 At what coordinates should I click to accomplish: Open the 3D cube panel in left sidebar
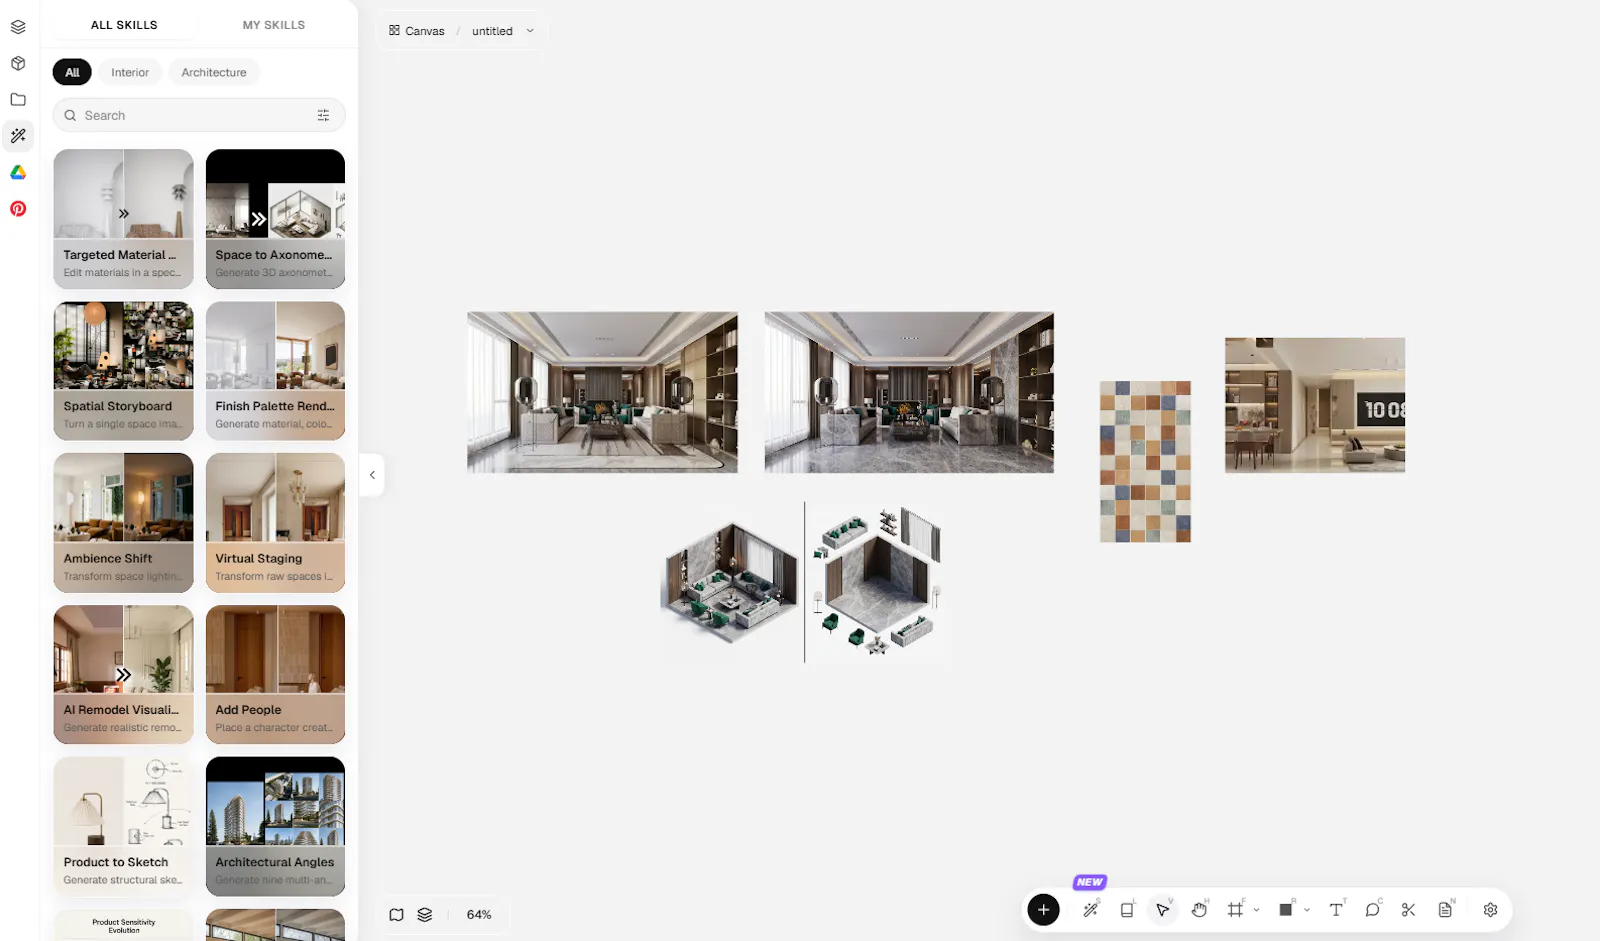click(x=18, y=63)
